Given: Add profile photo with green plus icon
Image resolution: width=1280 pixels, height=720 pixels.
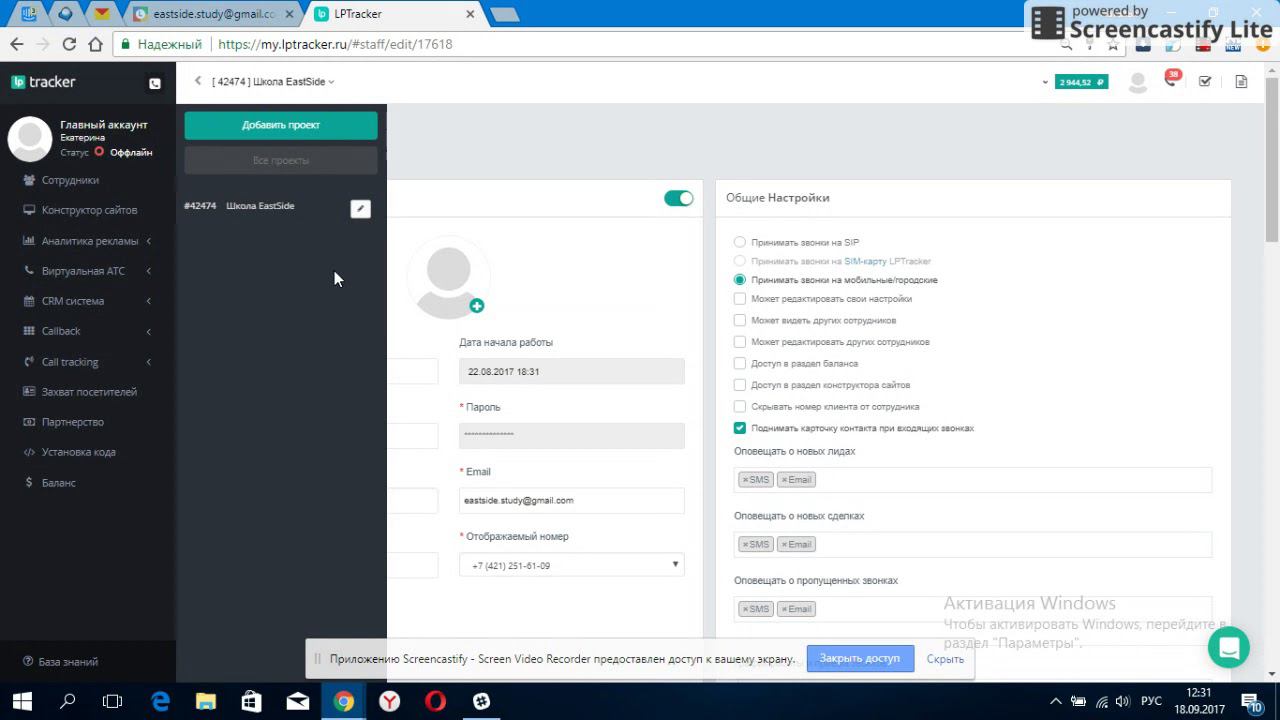Looking at the screenshot, I should coord(477,306).
